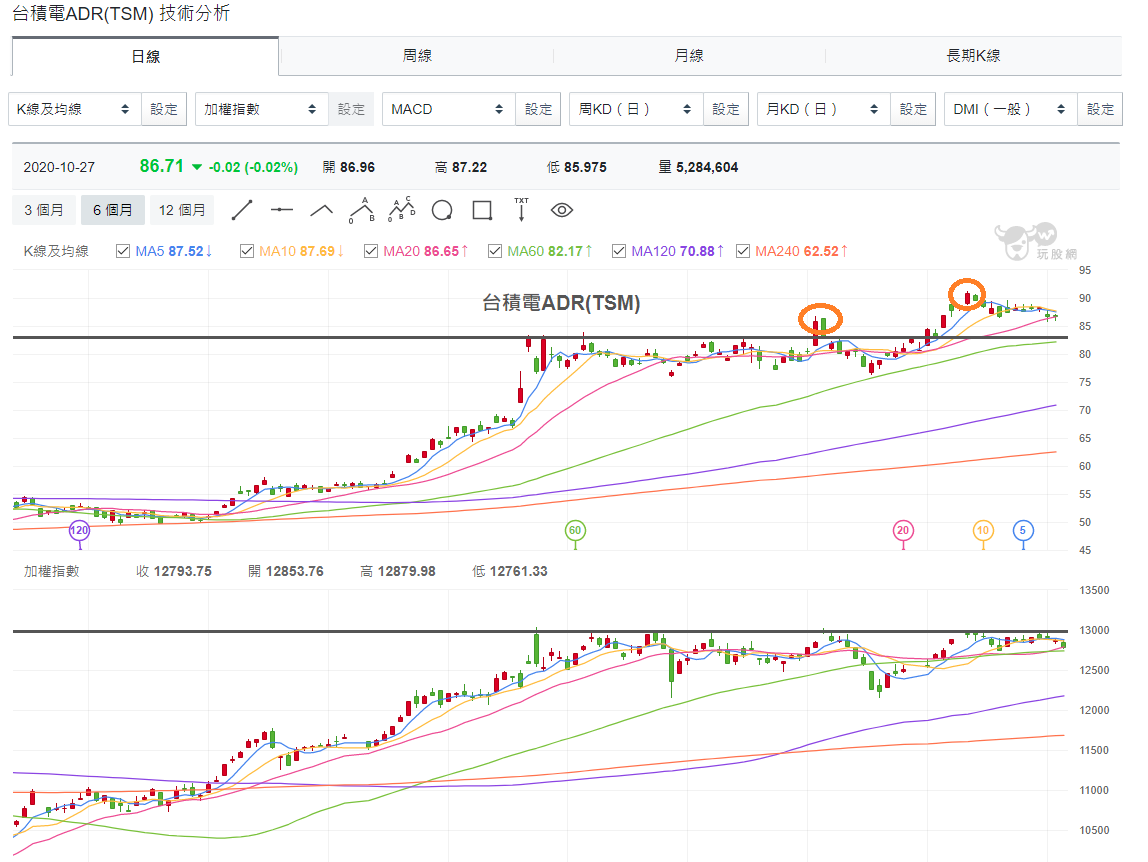Toggle the MA60 moving average off
The image size is (1148, 862).
point(494,251)
